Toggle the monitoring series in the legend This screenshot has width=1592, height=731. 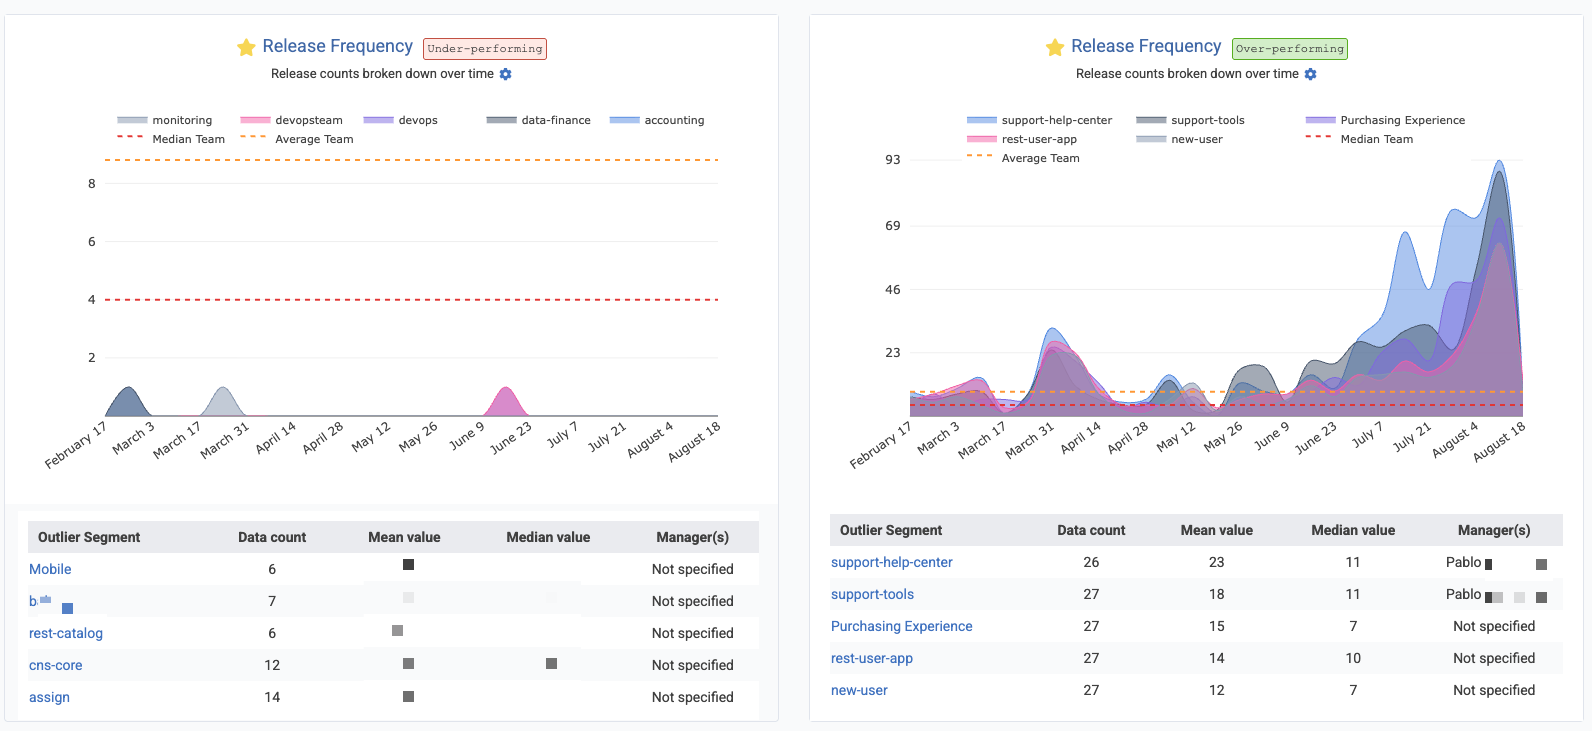(x=181, y=120)
